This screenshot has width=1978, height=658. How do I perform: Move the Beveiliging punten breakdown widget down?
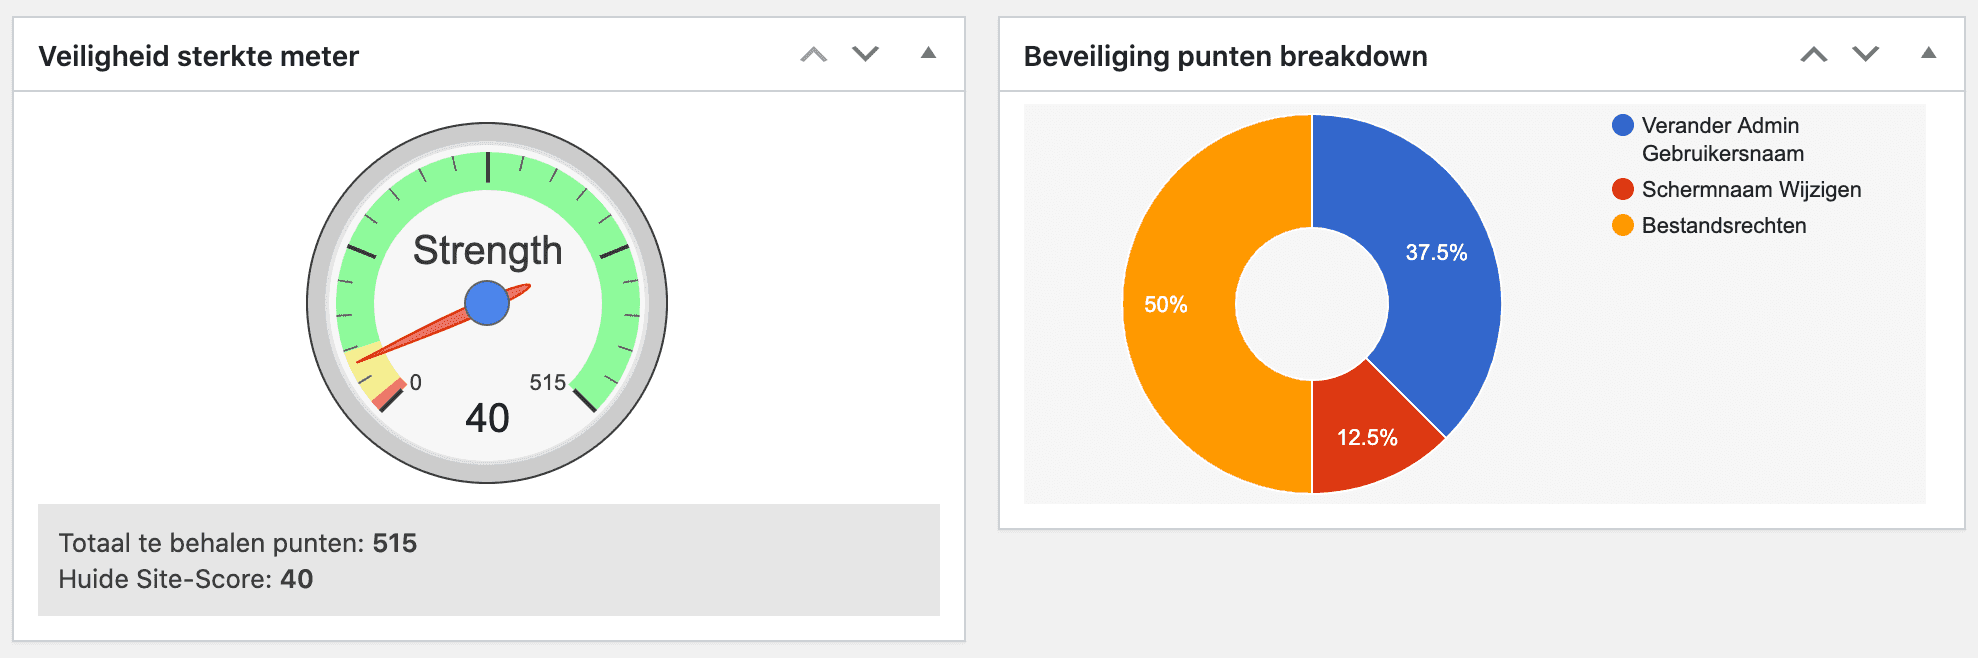point(1865,55)
